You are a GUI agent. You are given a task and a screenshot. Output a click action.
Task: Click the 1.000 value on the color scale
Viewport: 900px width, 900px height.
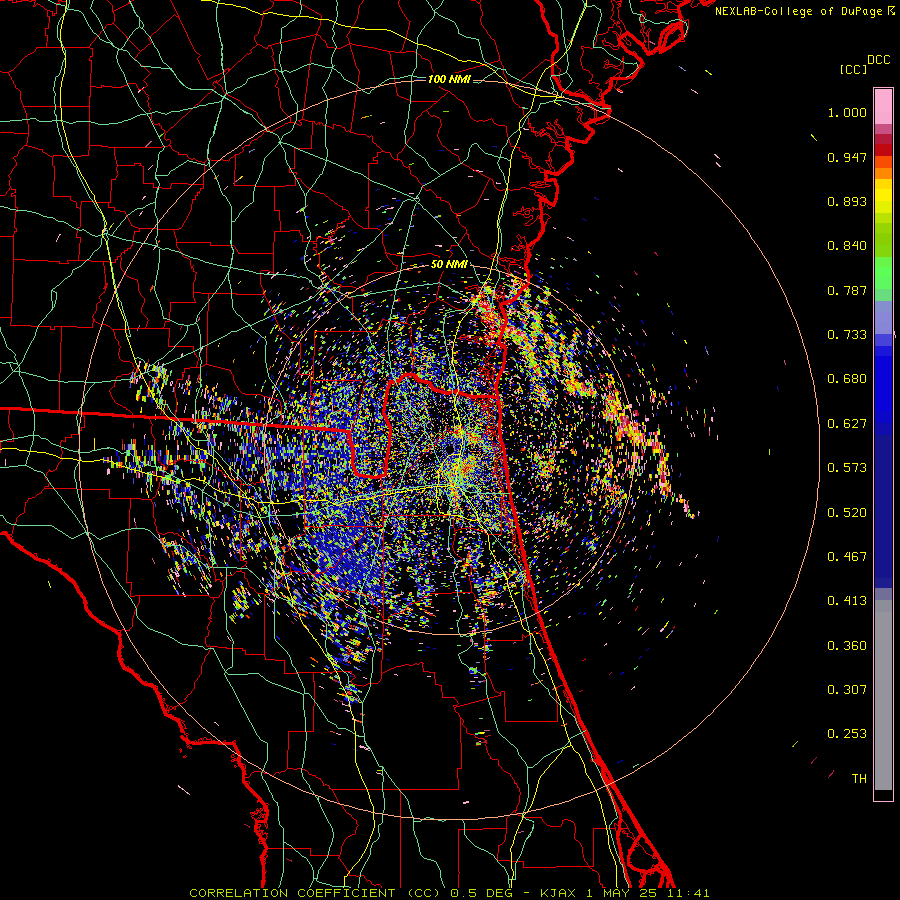pyautogui.click(x=847, y=112)
